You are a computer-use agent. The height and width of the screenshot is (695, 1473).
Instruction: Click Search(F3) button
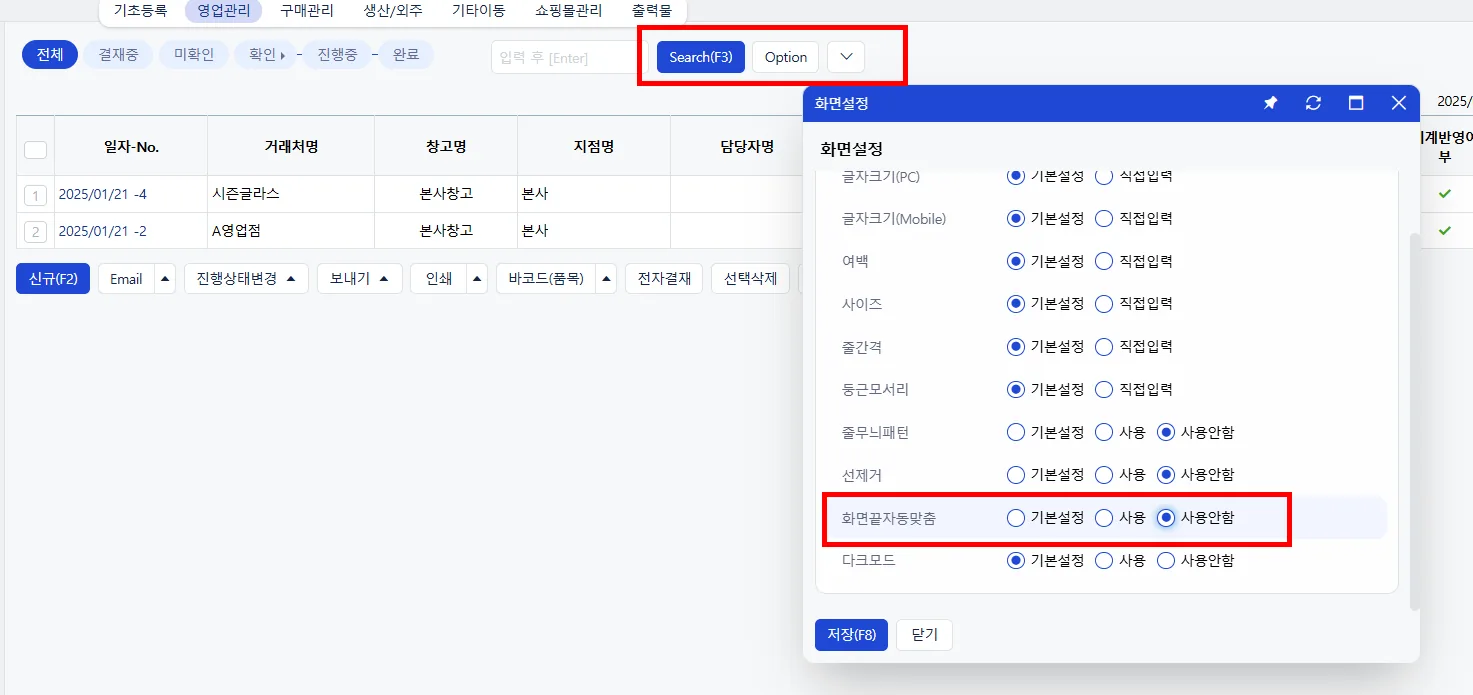click(x=701, y=57)
